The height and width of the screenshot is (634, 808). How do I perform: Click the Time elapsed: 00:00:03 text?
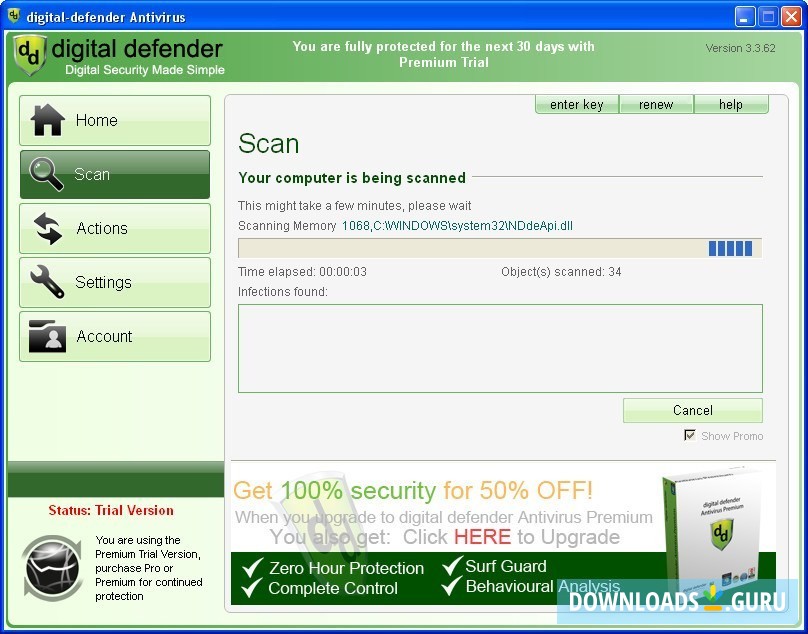click(x=302, y=272)
